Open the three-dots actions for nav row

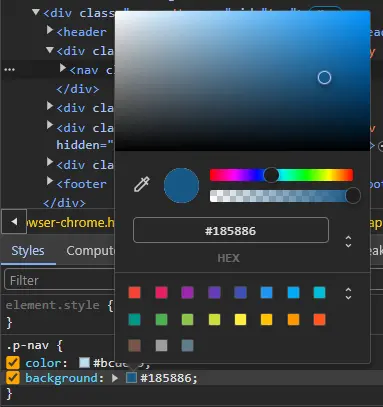tap(9, 70)
